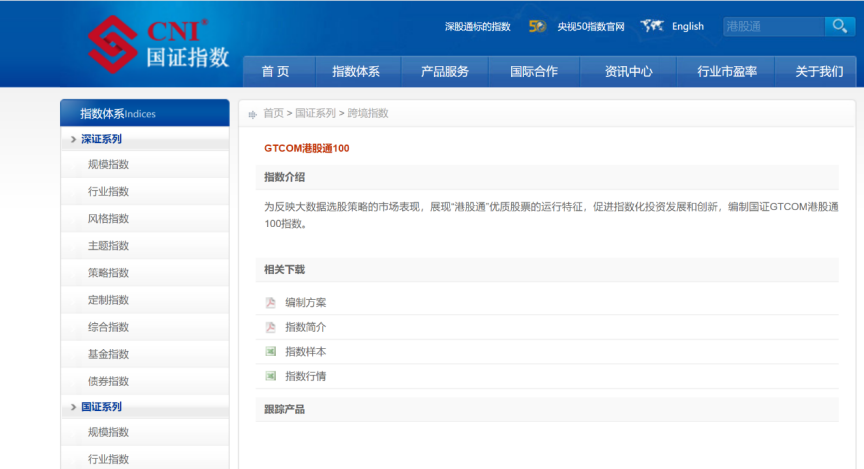
Task: Select 债券指数 in the sidebar
Action: coord(108,381)
